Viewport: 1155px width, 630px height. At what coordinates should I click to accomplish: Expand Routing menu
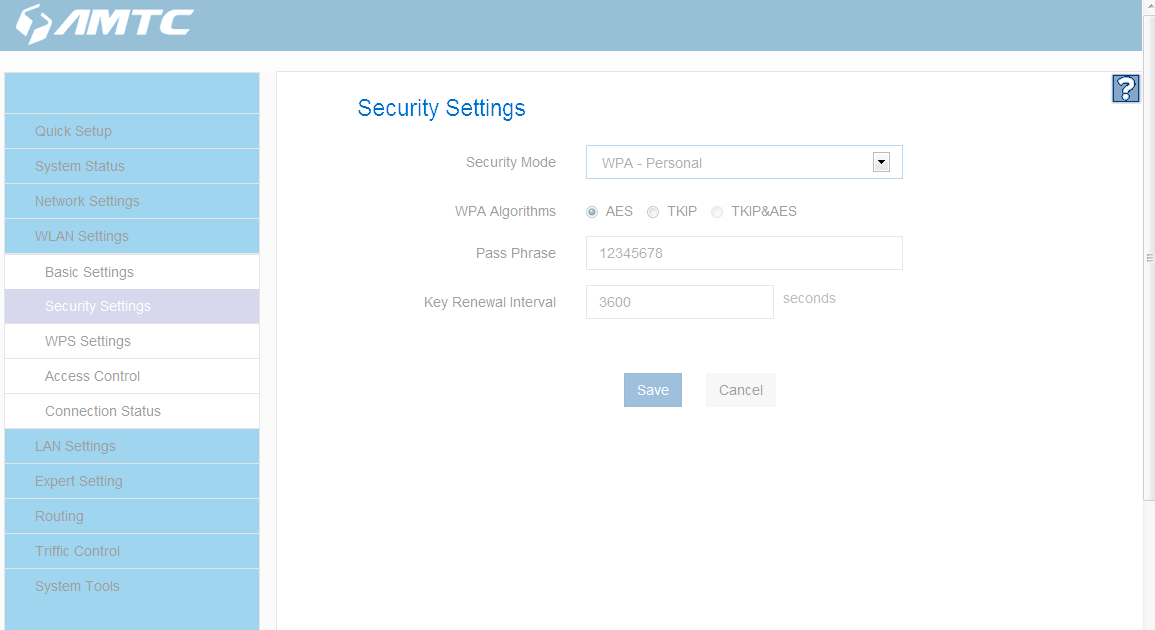click(132, 516)
